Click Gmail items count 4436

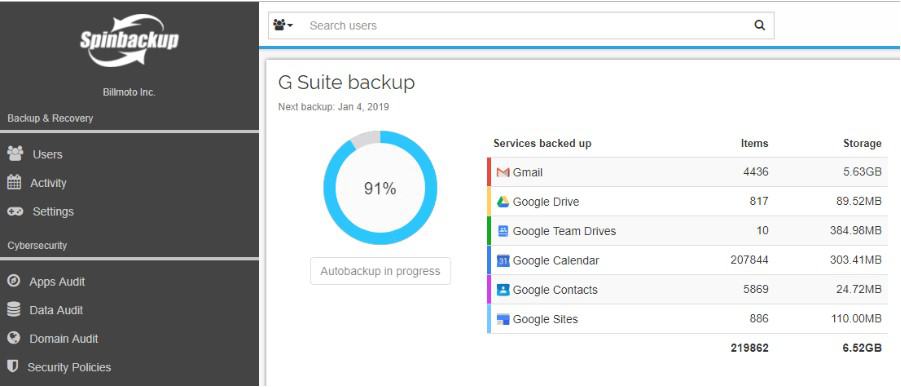click(x=756, y=172)
